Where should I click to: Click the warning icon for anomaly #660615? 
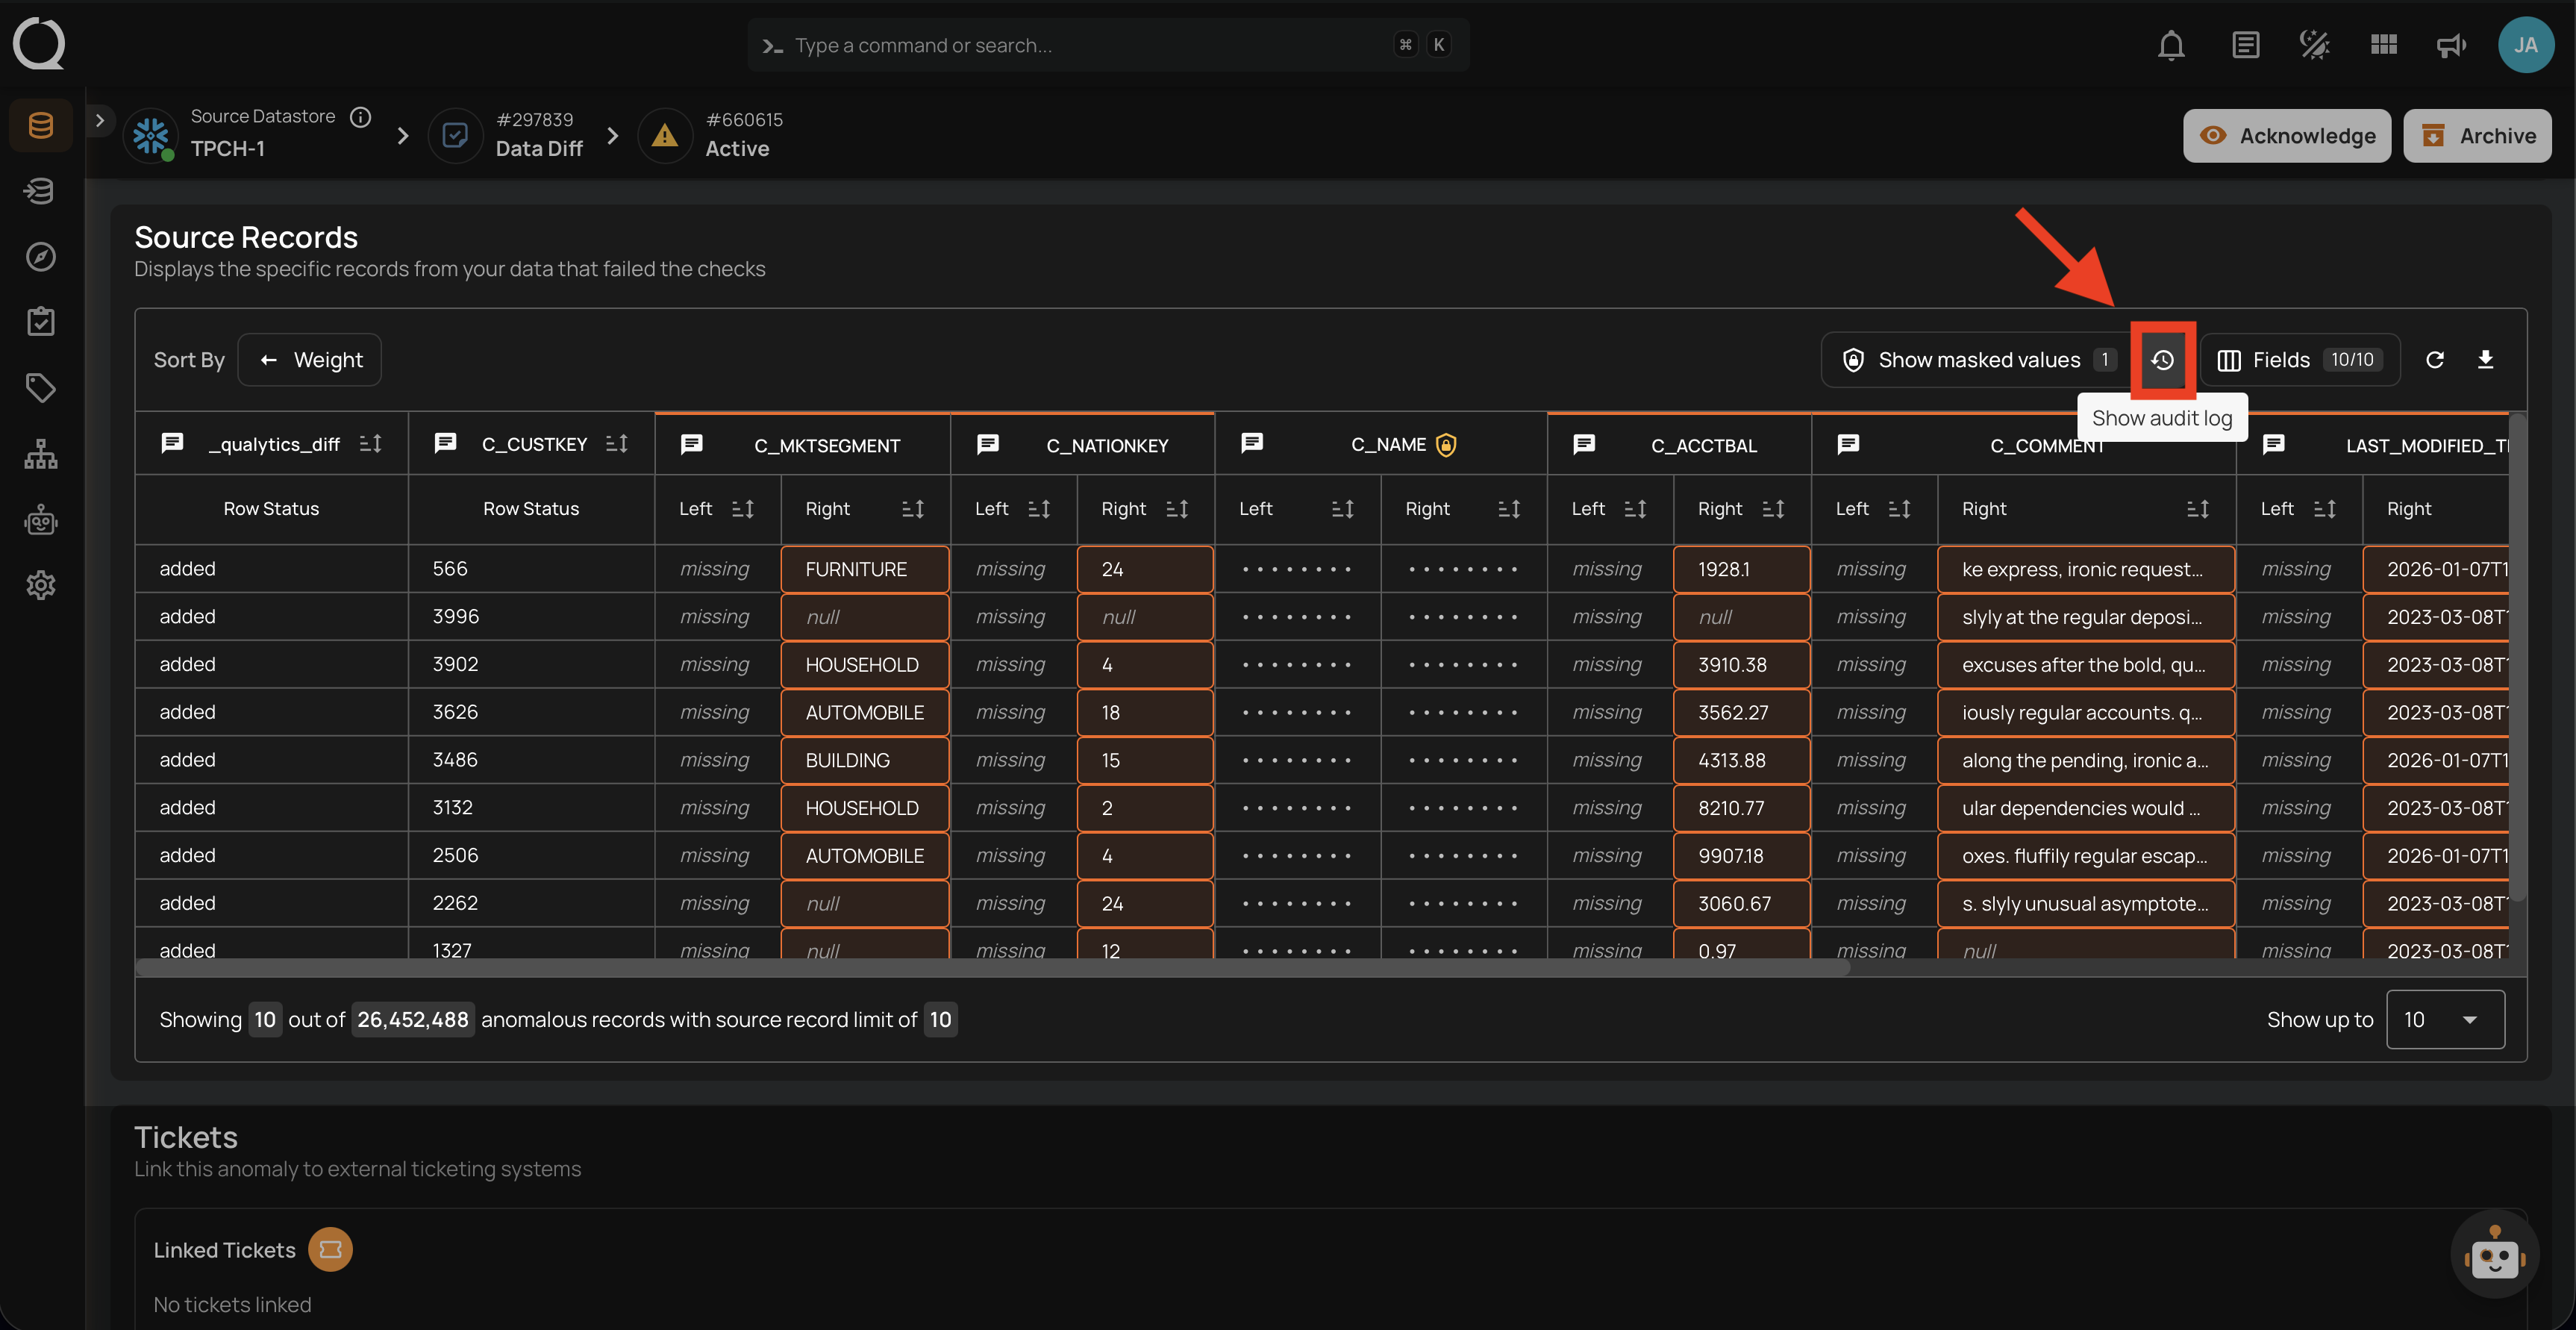[665, 136]
